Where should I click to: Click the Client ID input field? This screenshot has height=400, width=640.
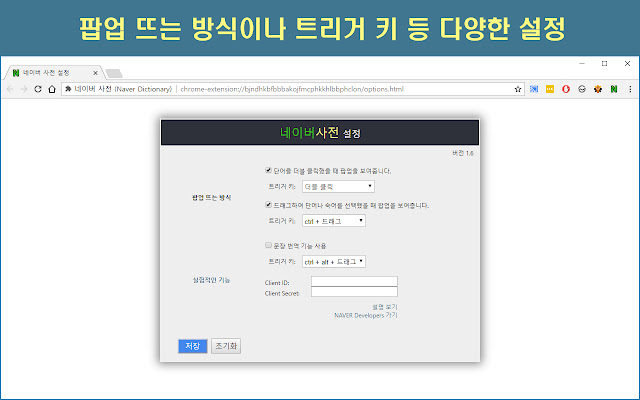click(354, 281)
